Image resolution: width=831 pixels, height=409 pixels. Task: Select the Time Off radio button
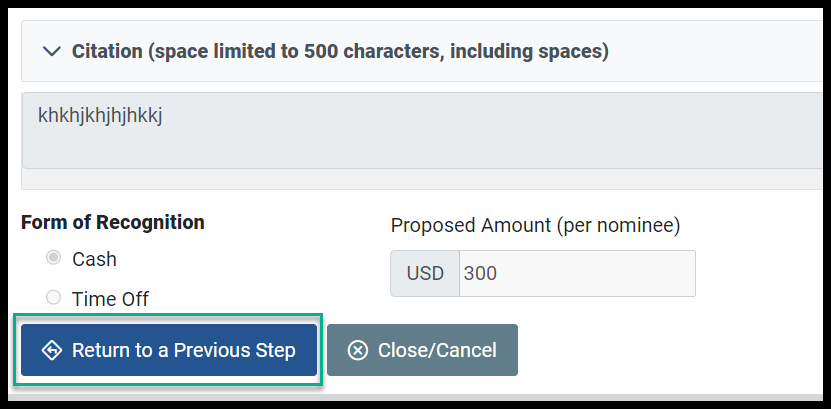tap(53, 298)
